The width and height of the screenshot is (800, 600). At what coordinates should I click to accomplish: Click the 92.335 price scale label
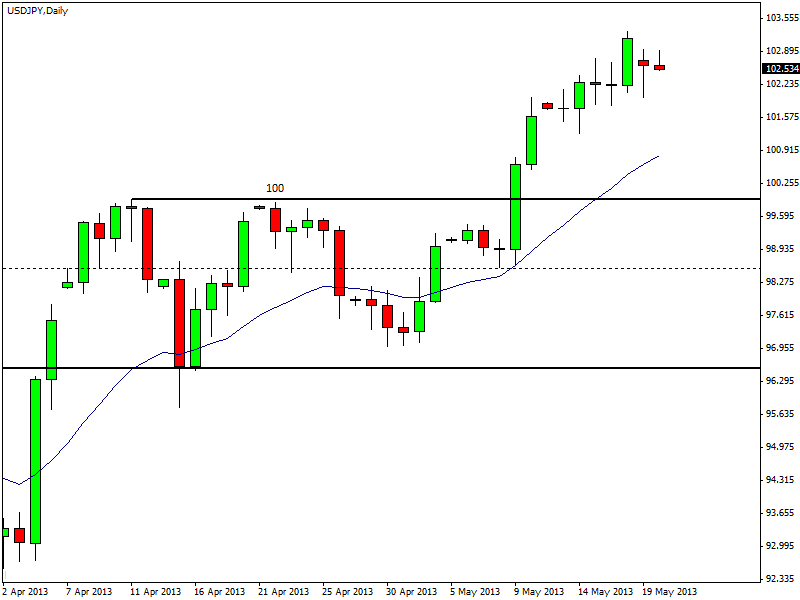781,579
